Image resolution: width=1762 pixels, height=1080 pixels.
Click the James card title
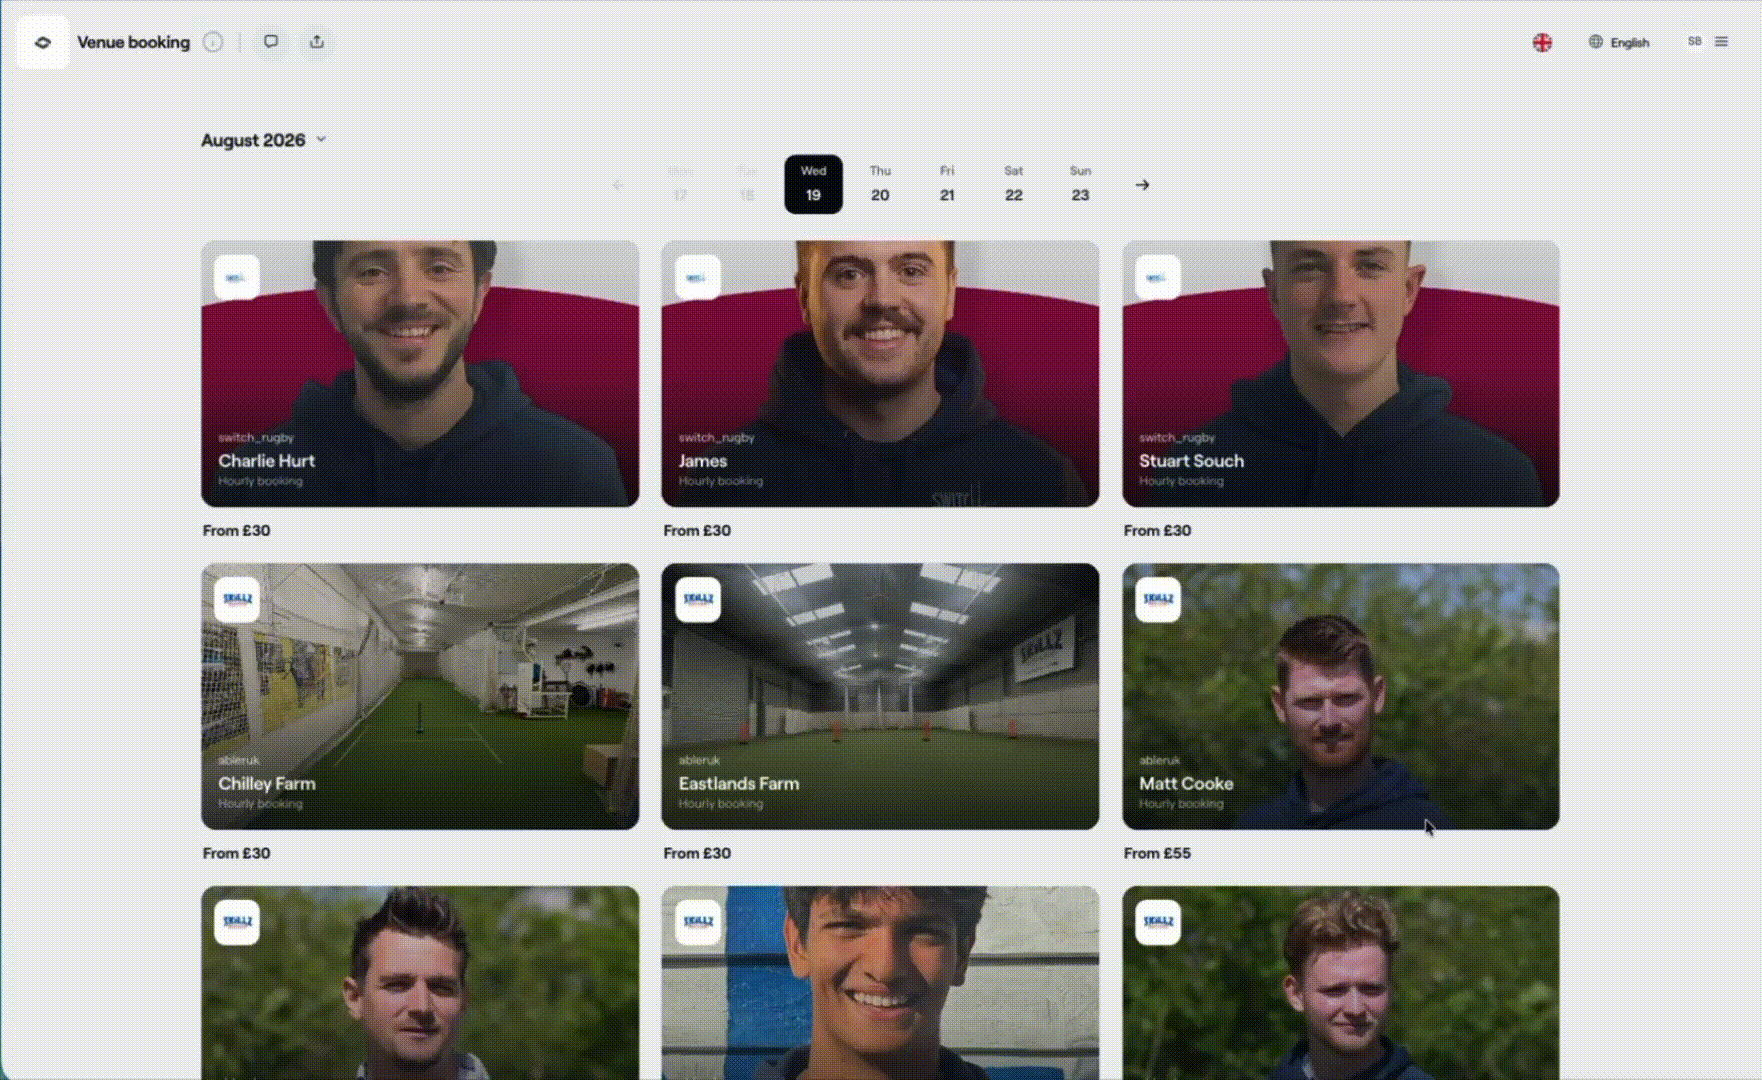(702, 461)
